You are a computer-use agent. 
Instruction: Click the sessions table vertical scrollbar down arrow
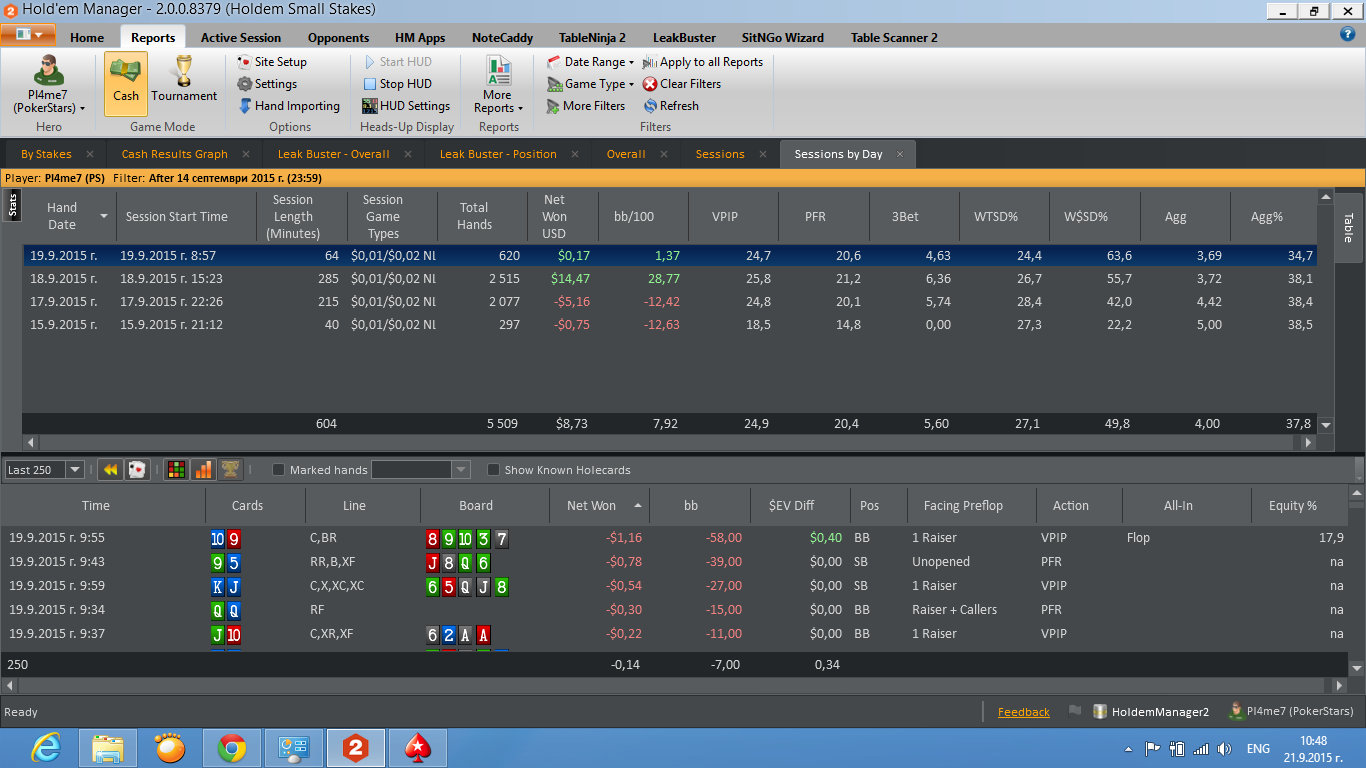tap(1326, 424)
